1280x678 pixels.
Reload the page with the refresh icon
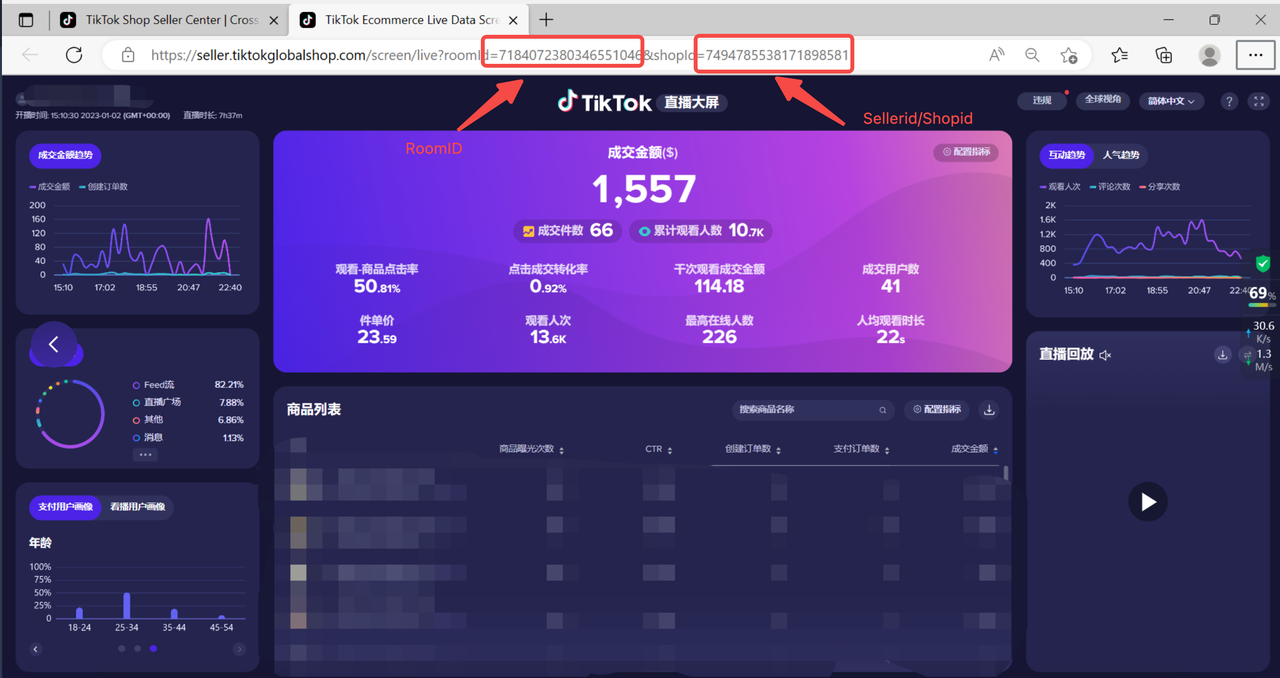tap(73, 55)
